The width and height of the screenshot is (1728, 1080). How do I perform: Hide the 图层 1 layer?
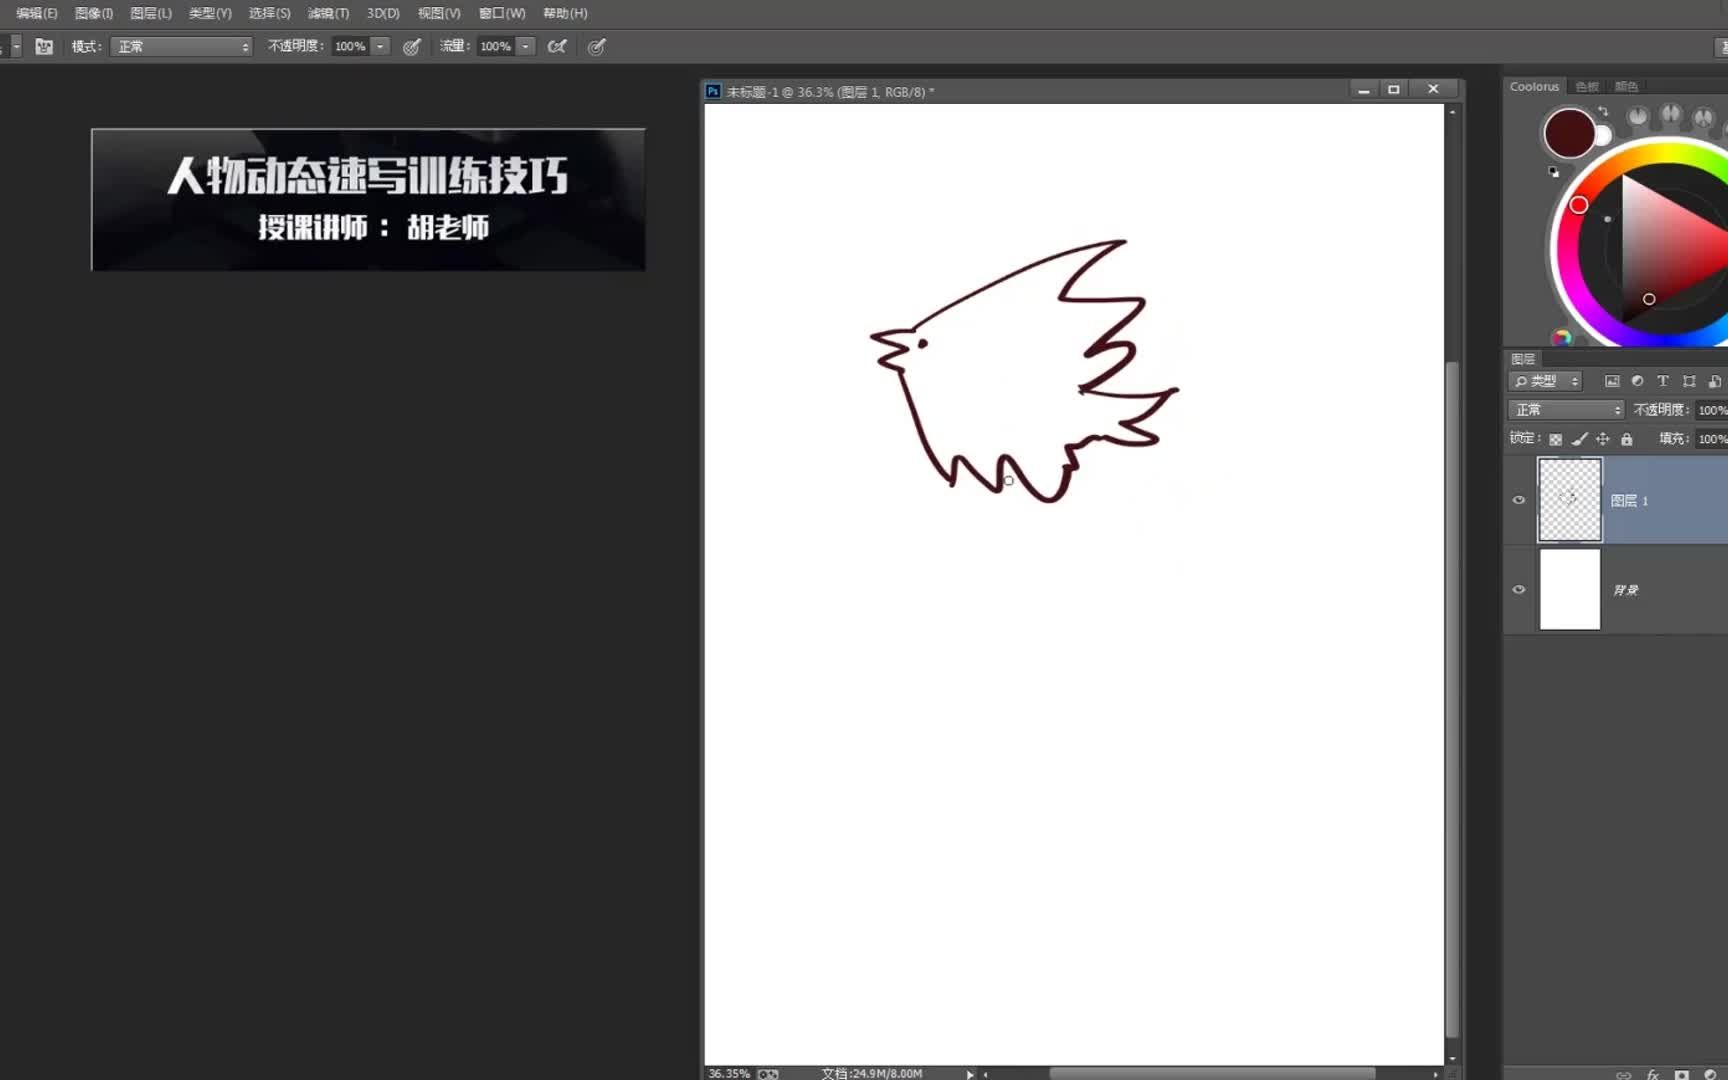tap(1519, 500)
